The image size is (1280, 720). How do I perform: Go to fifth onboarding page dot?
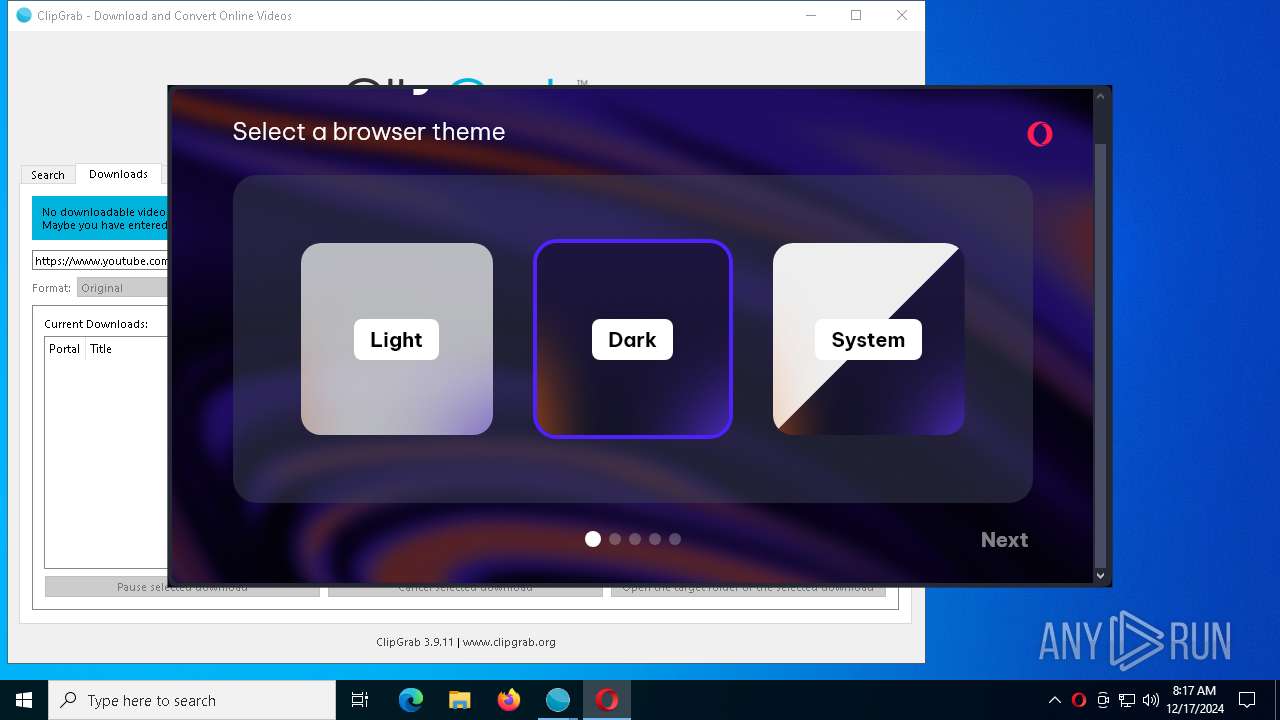(675, 539)
